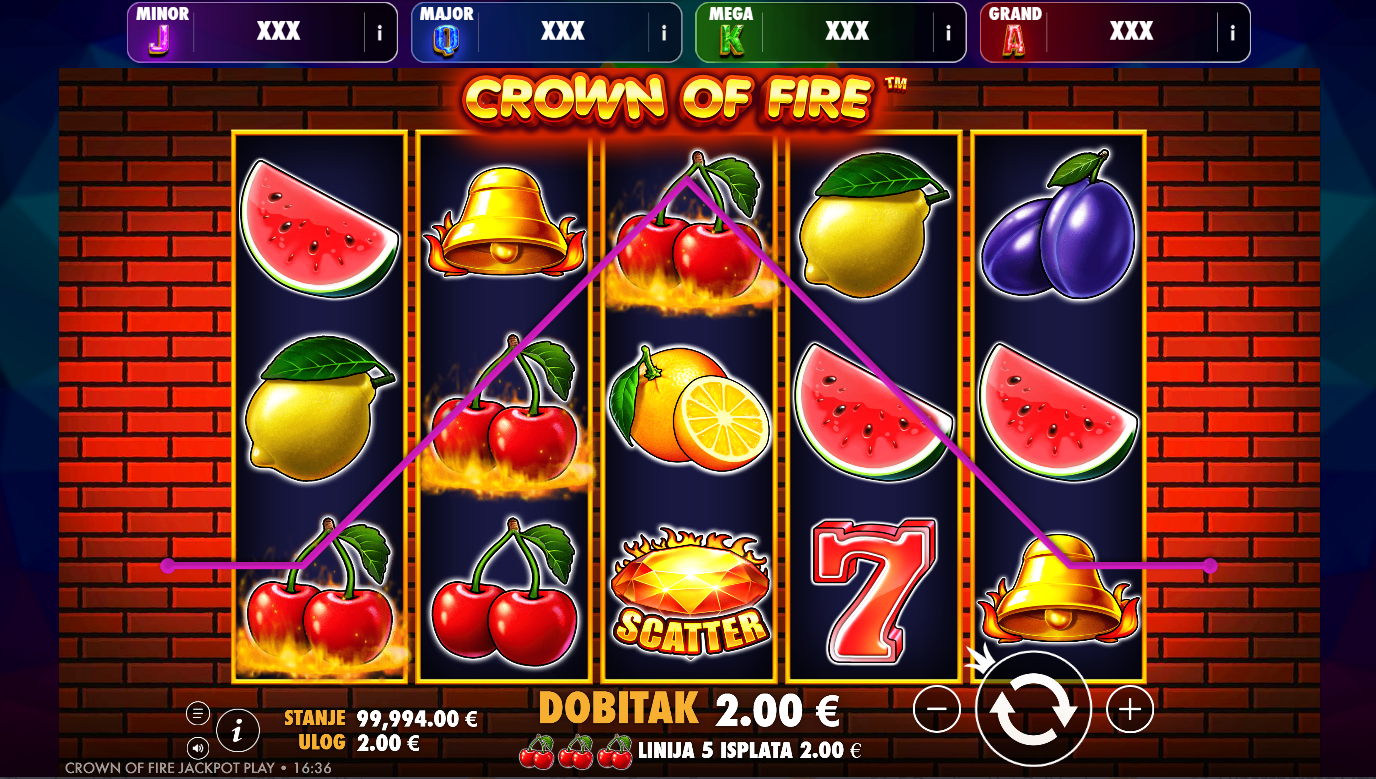Viewport: 1376px width, 779px height.
Task: Show info for the GRAND jackpot
Action: pyautogui.click(x=1232, y=33)
